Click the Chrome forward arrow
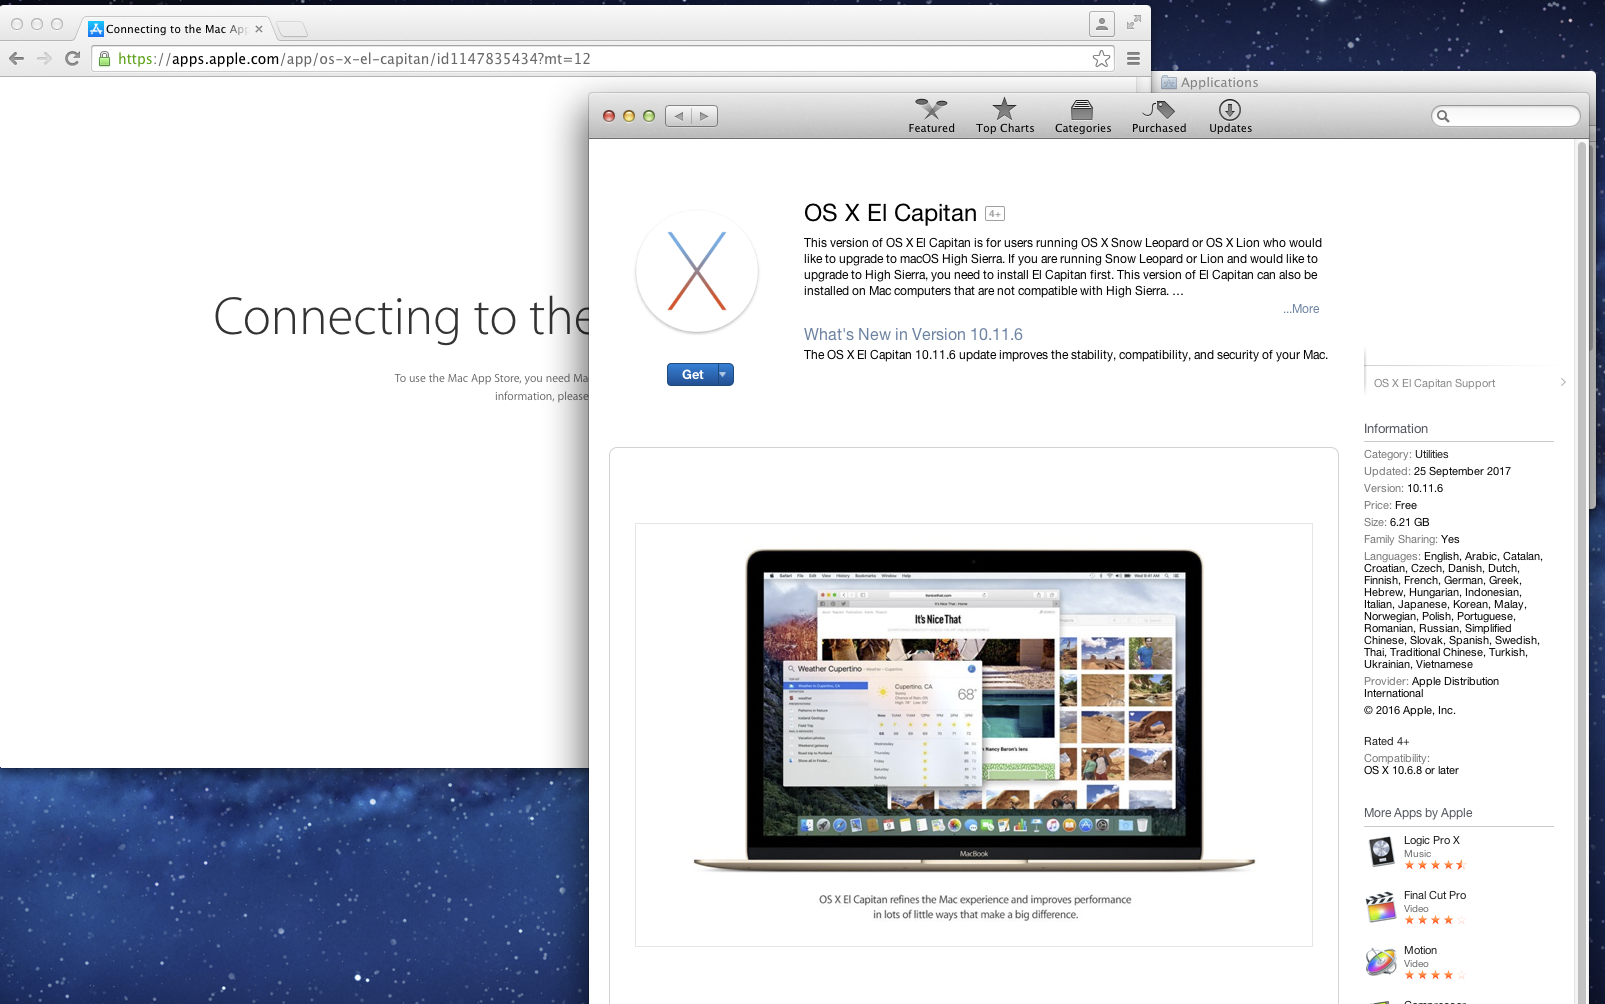Screen dimensions: 1605x1004 point(44,58)
